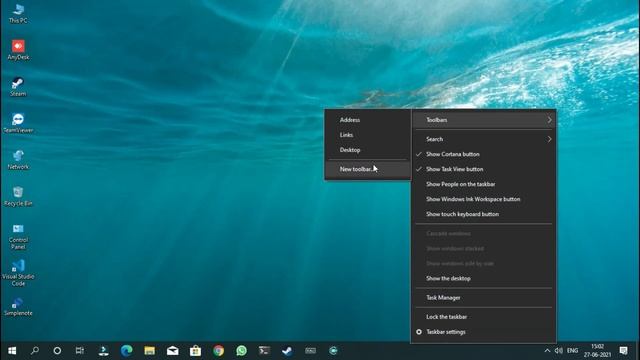The height and width of the screenshot is (360, 640).
Task: Enable Show People on the taskbar
Action: tap(483, 184)
